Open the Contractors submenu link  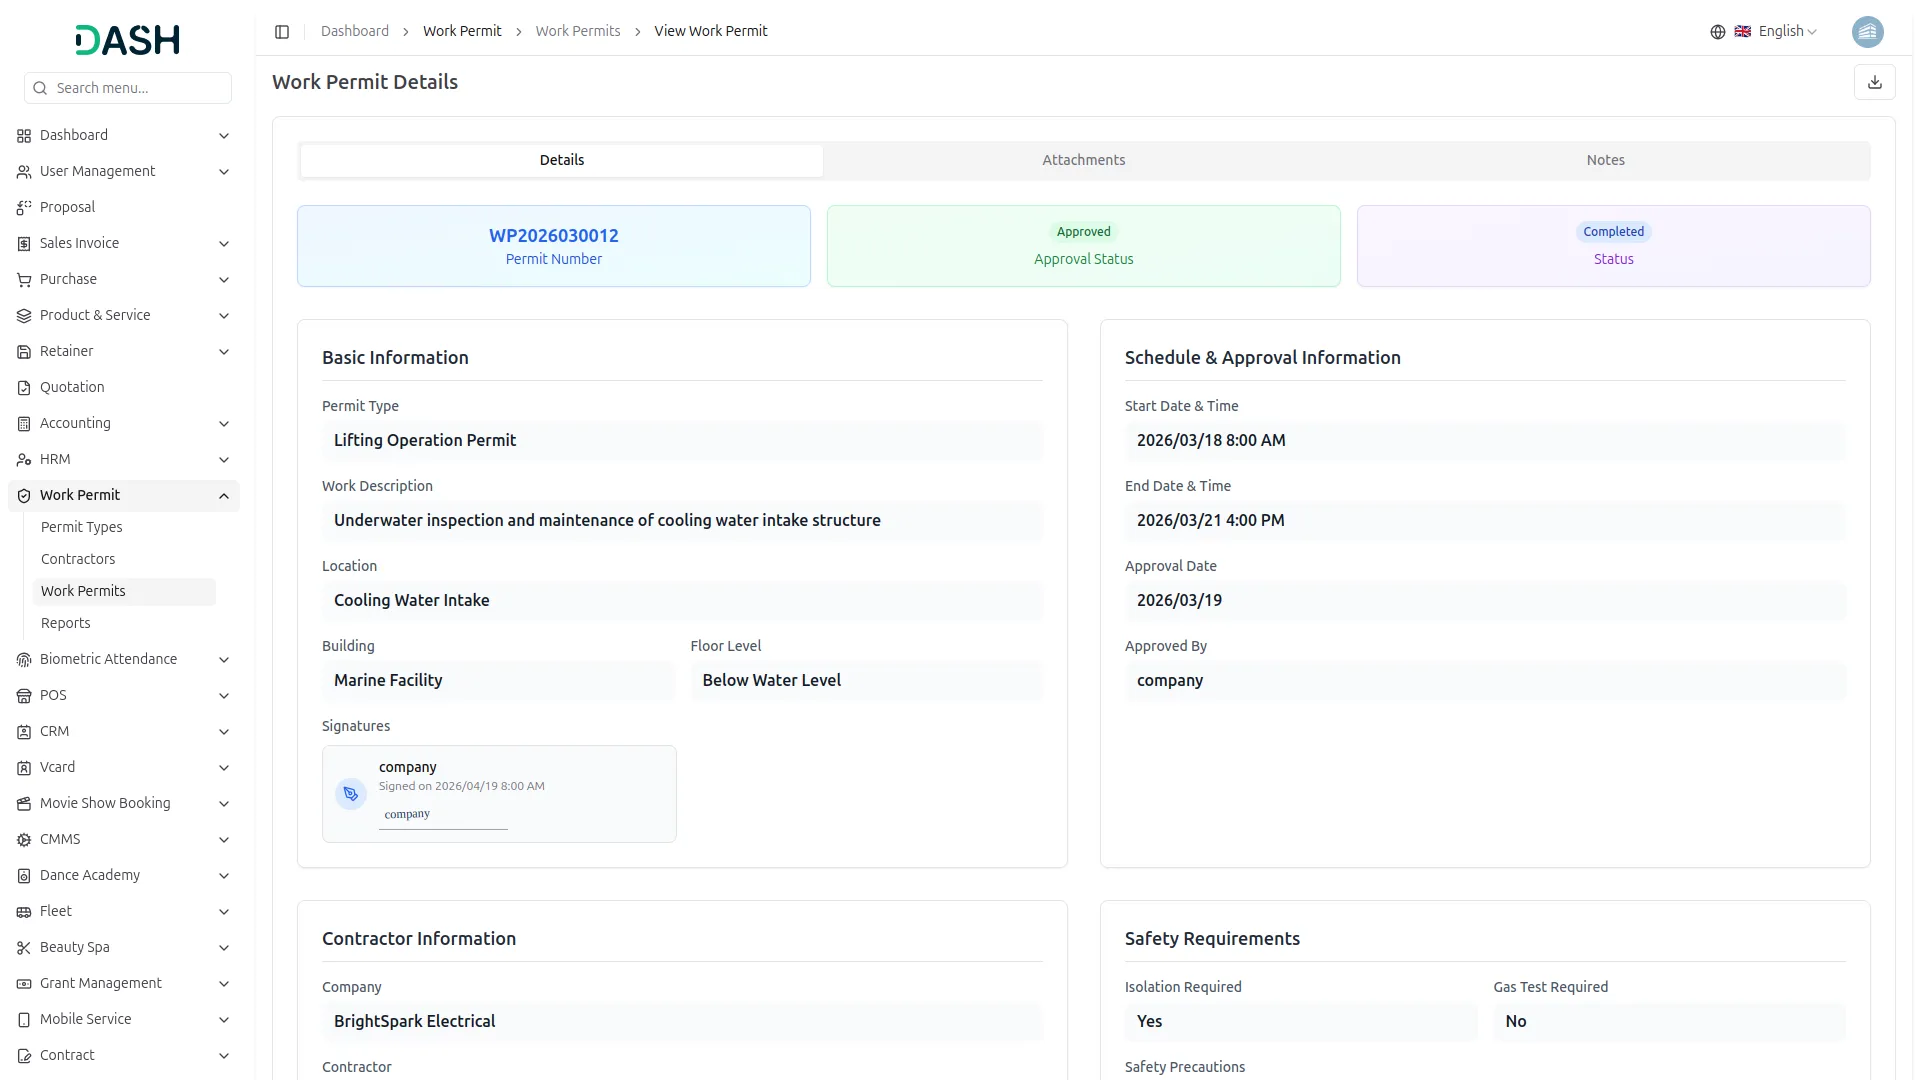[x=78, y=559]
